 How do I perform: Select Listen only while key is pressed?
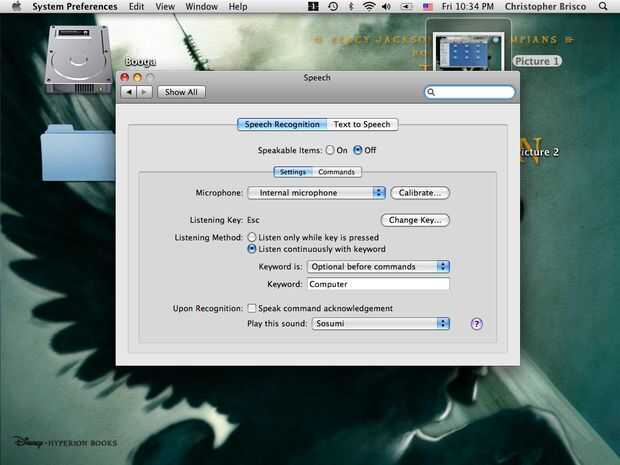point(252,237)
